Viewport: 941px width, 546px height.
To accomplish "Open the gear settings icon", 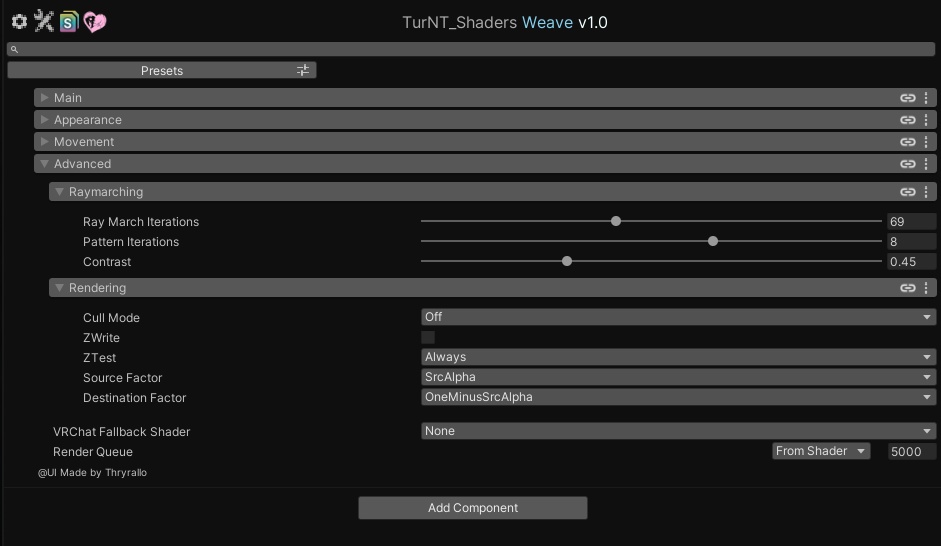I will (19, 22).
